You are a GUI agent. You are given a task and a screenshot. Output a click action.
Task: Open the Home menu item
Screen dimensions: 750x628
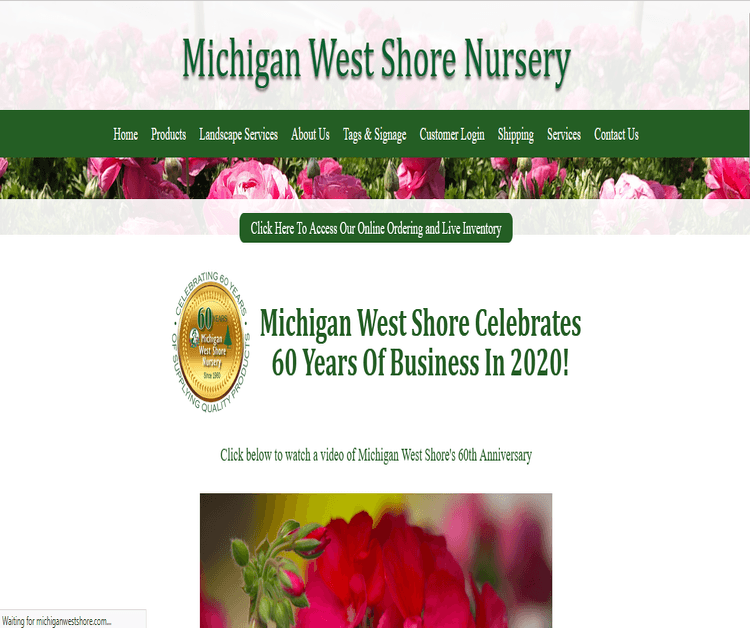125,134
